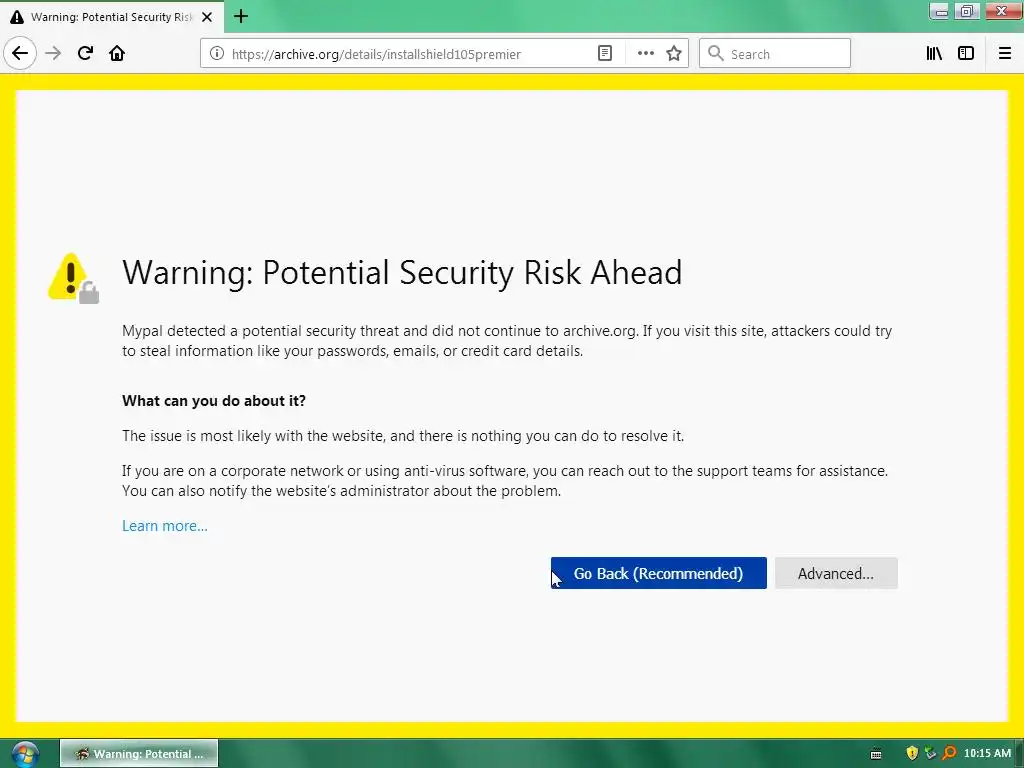Click the Forward arrow button
1024x768 pixels.
tap(53, 53)
